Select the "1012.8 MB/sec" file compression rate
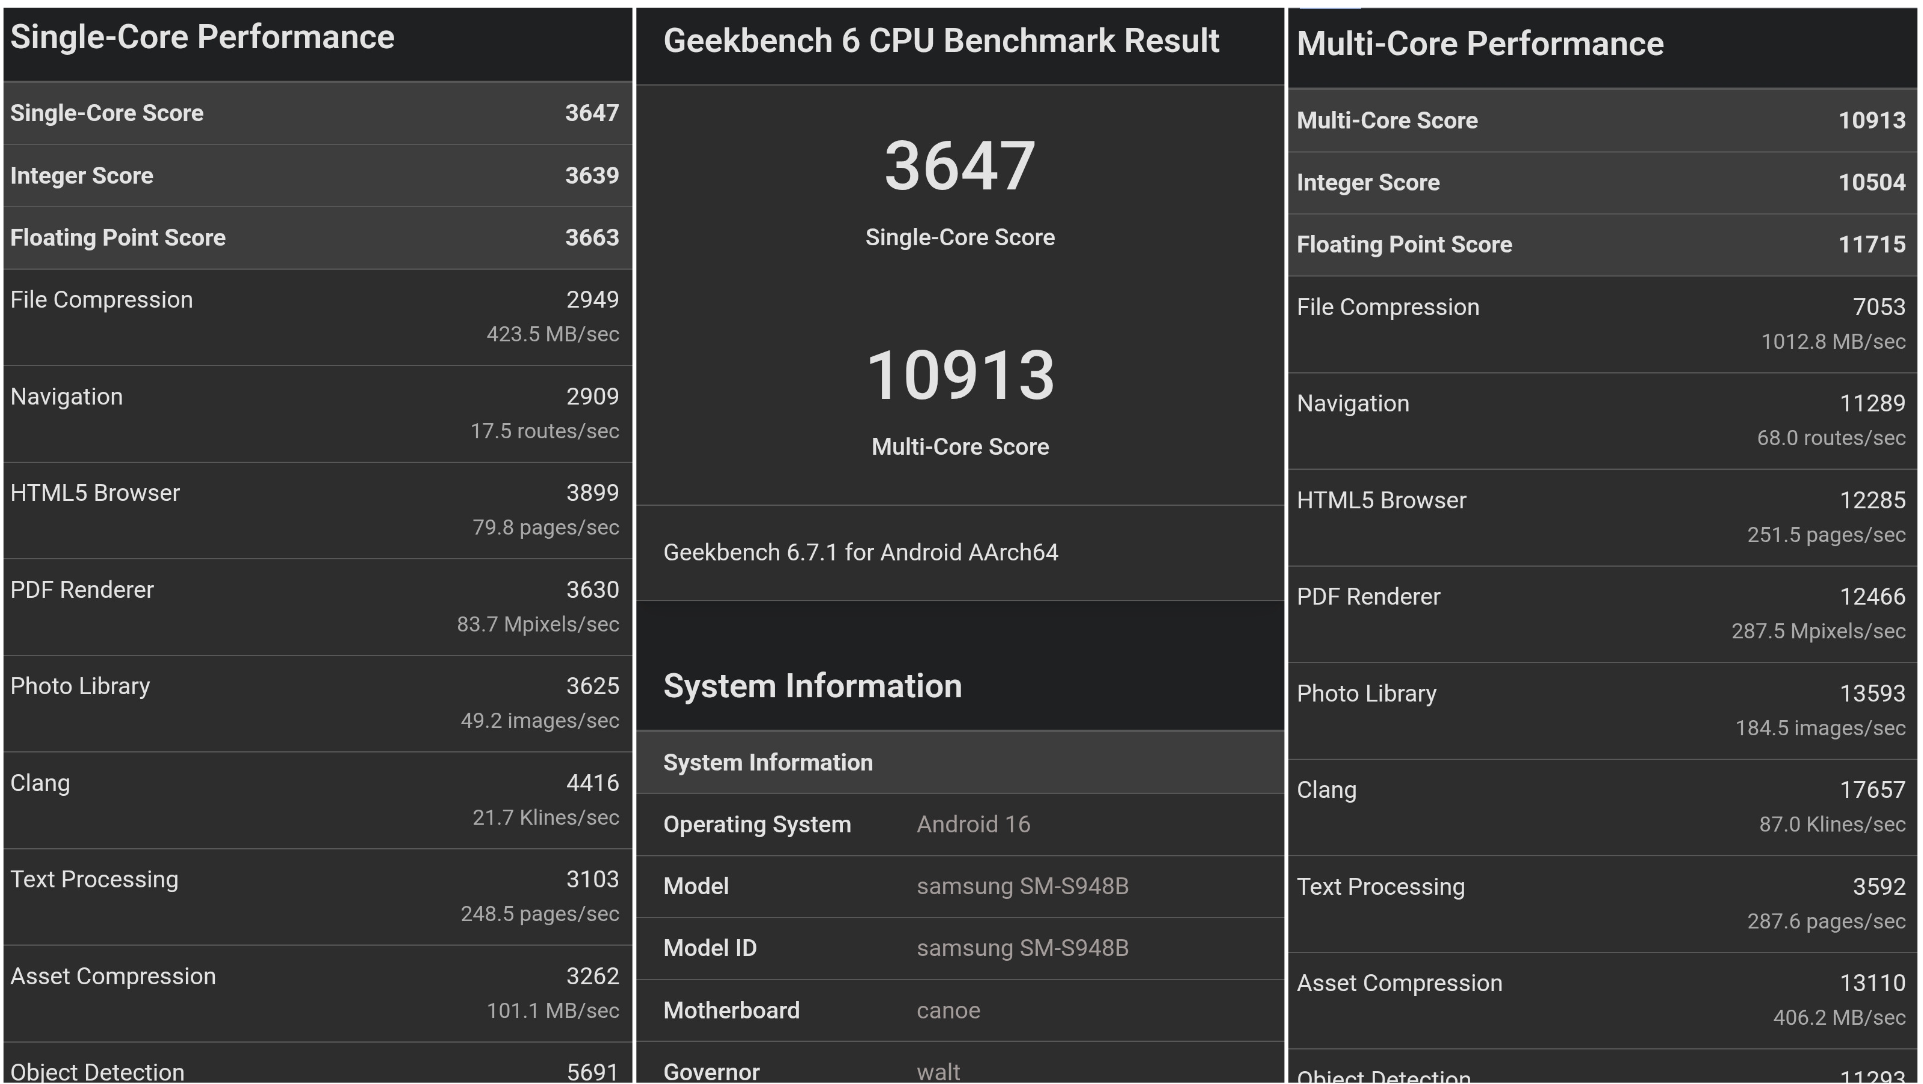This screenshot has height=1084, width=1923. 1833,342
